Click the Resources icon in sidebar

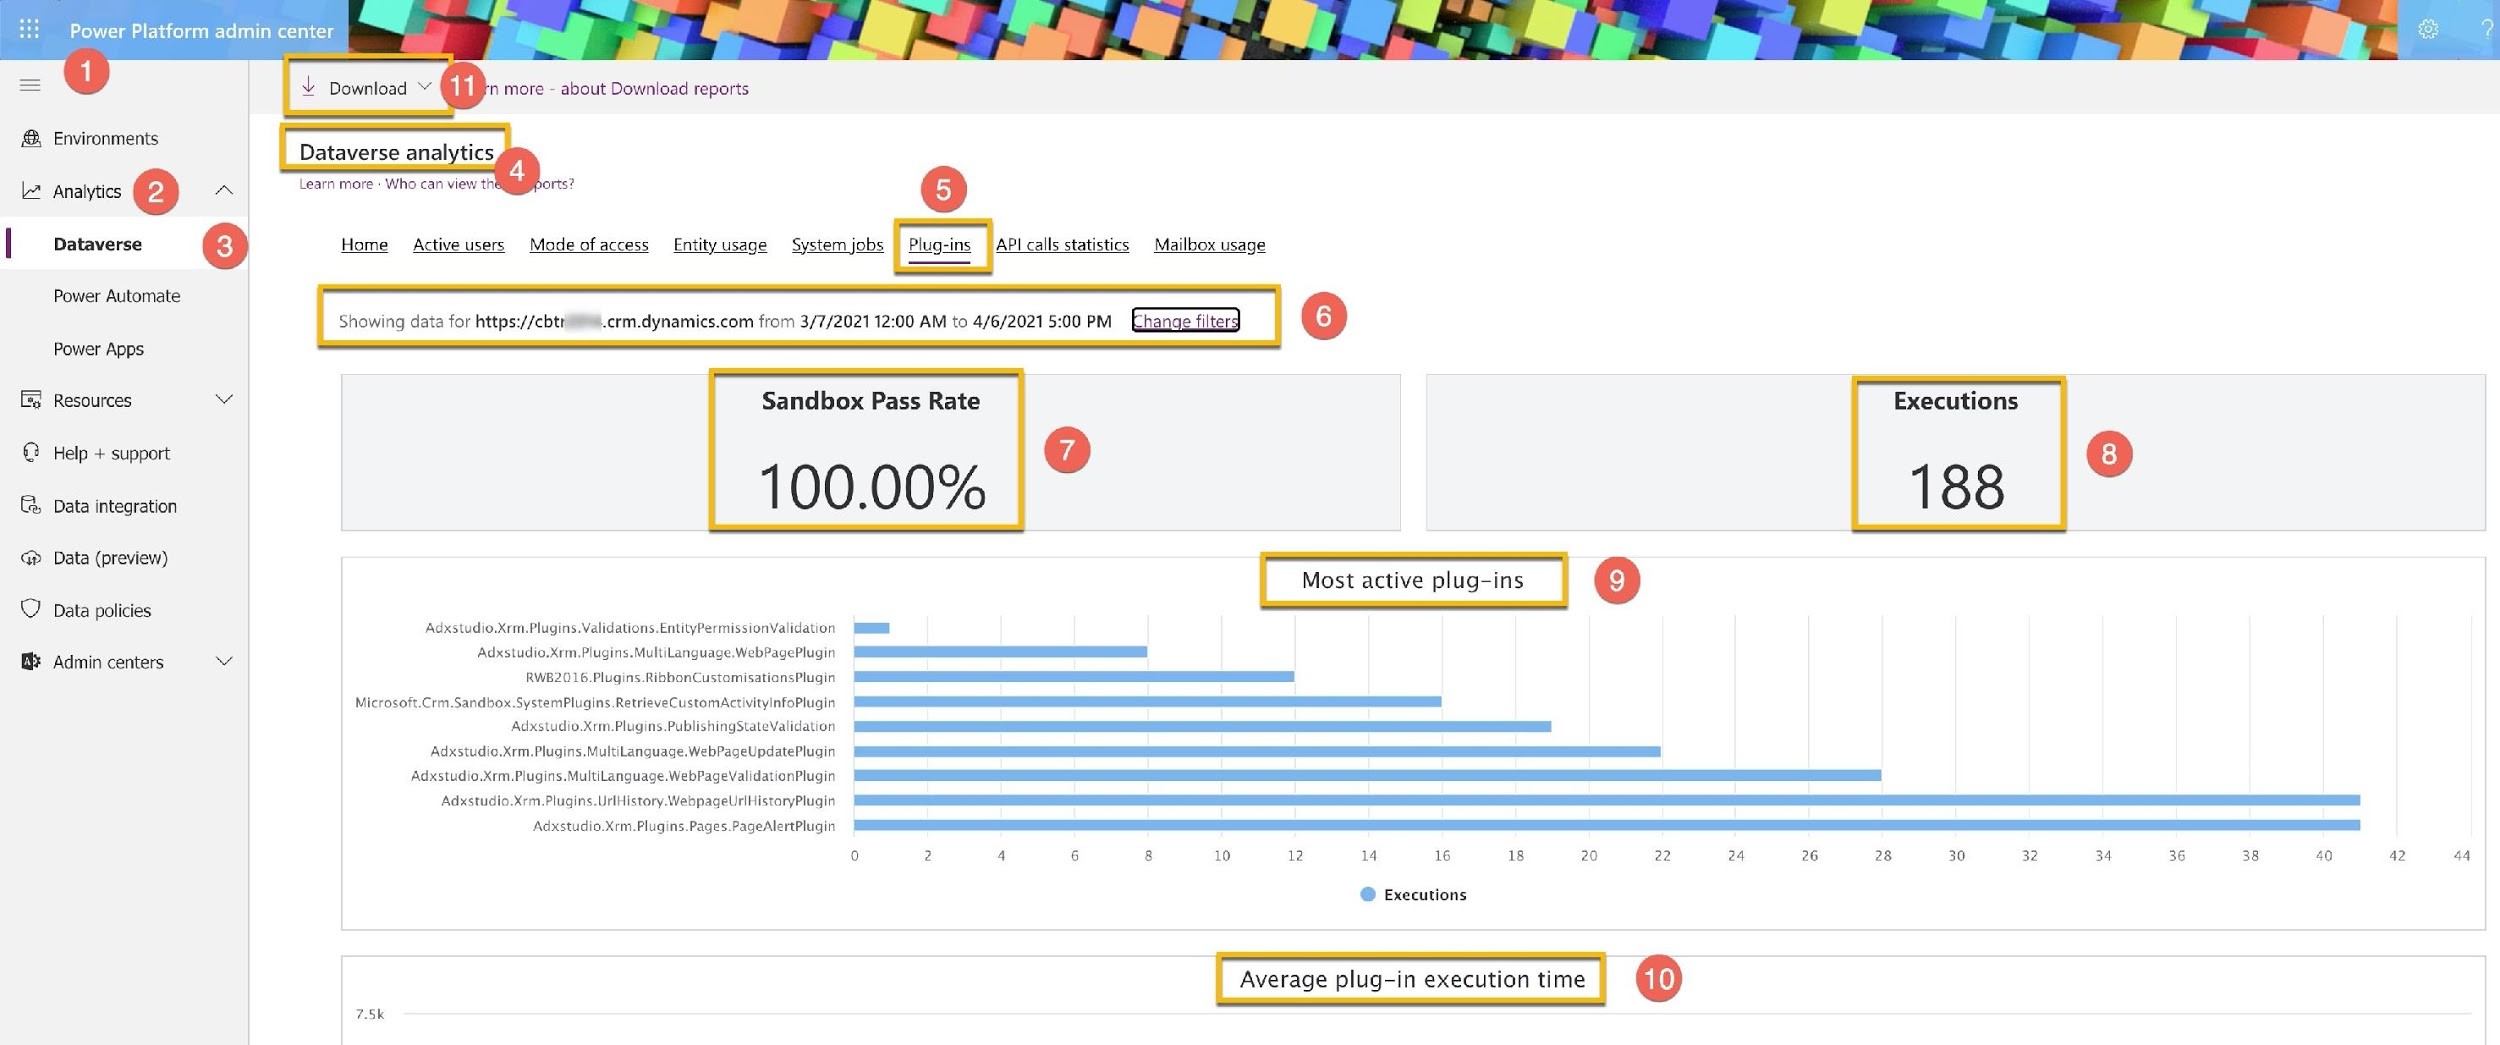[31, 400]
